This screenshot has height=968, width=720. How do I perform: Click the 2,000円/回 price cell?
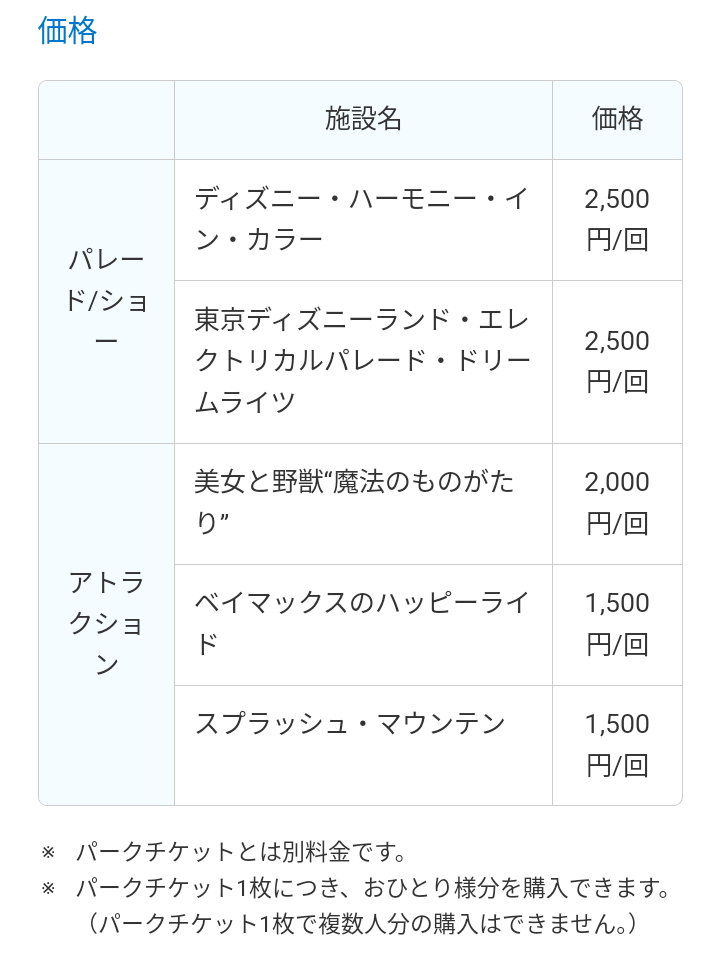[617, 503]
